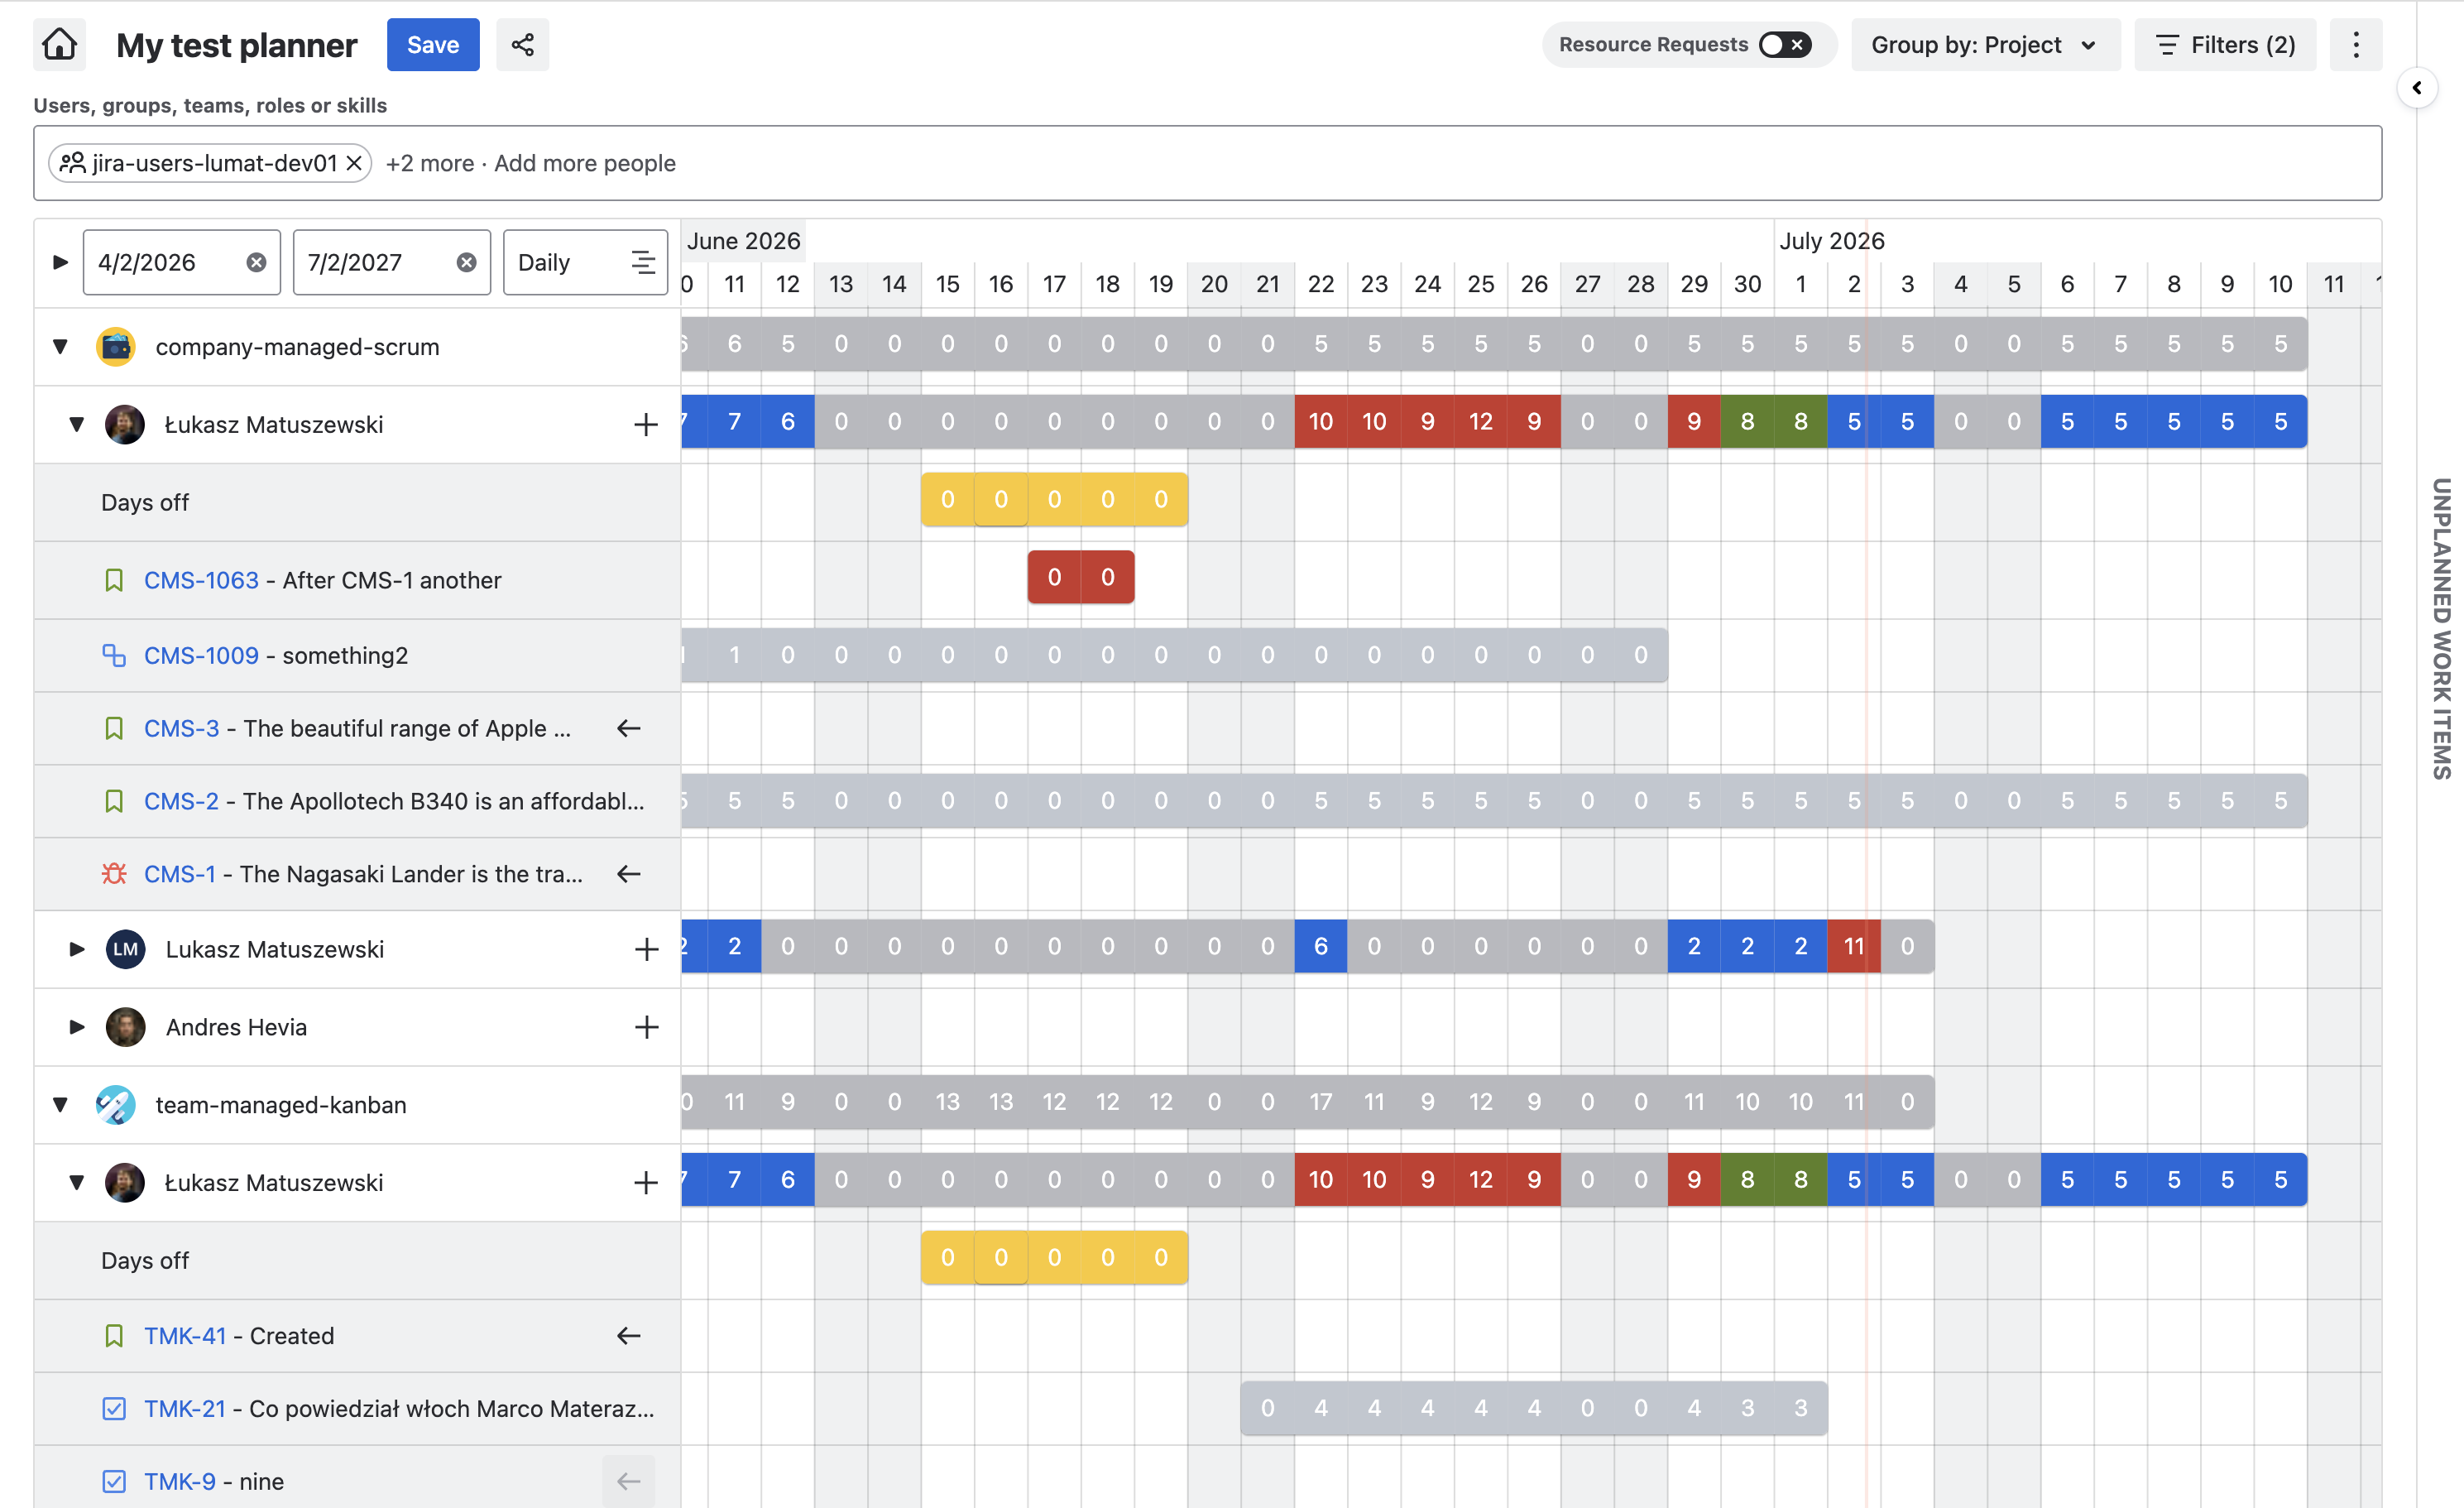Image resolution: width=2464 pixels, height=1508 pixels.
Task: Open the Group by: Project dropdown
Action: (1985, 45)
